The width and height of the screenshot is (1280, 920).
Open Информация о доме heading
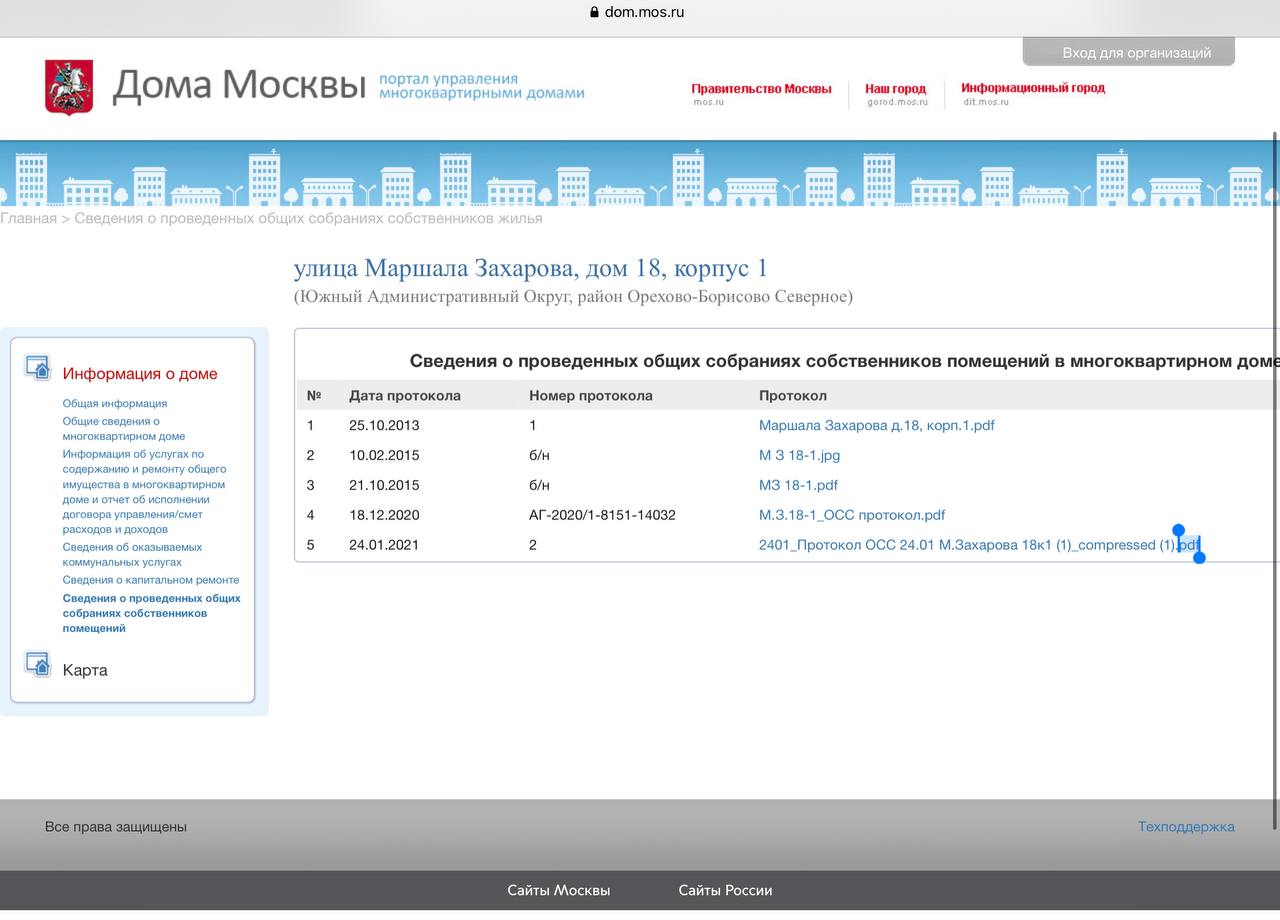coord(140,374)
